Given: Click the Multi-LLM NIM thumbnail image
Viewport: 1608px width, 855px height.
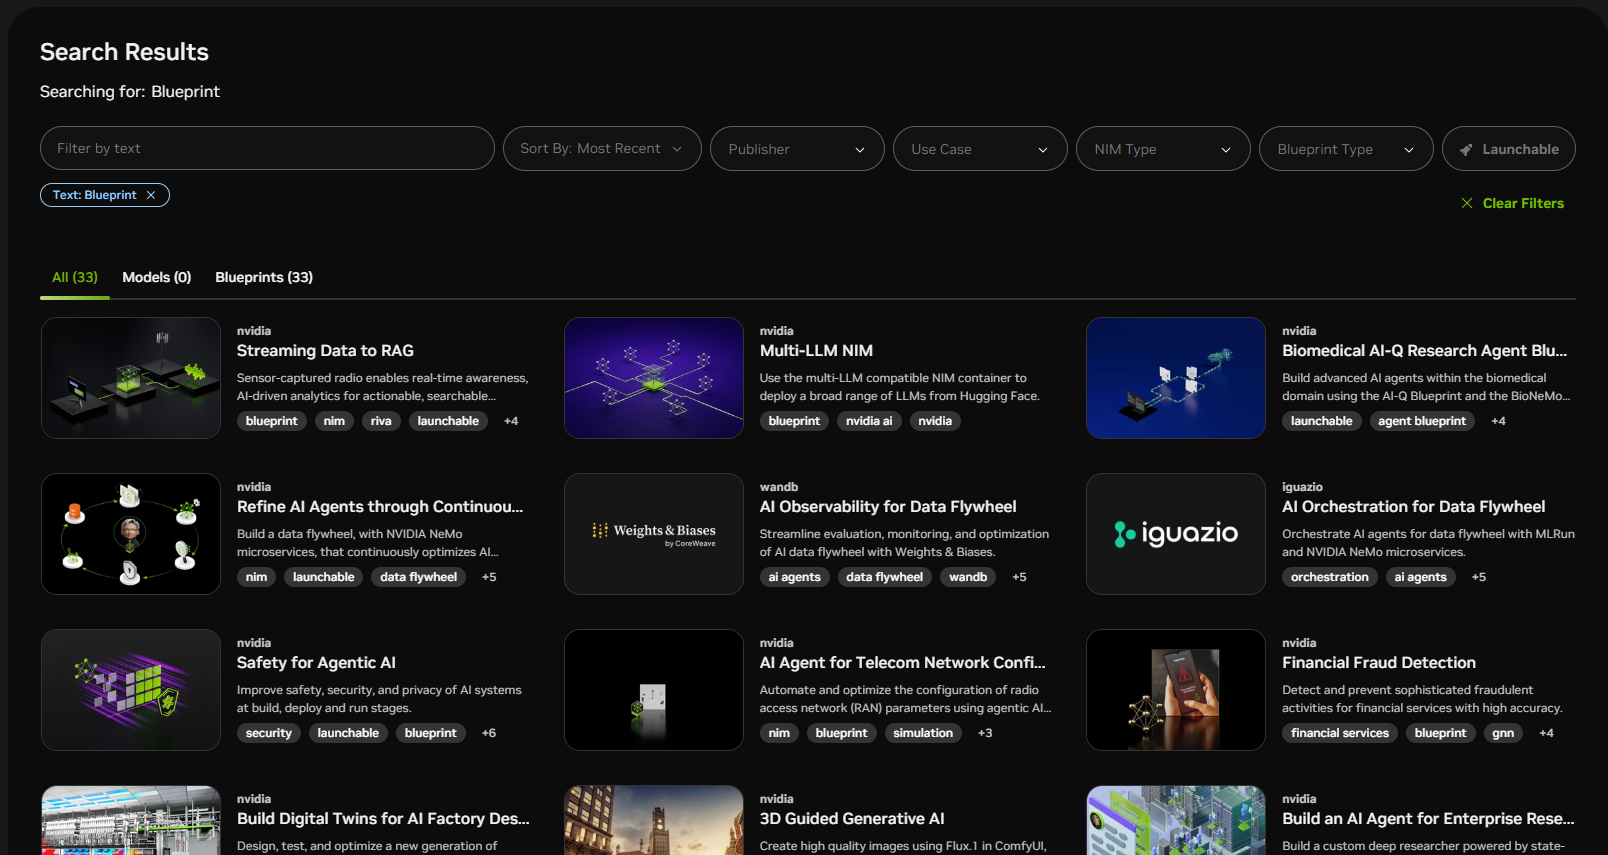Looking at the screenshot, I should [x=654, y=378].
